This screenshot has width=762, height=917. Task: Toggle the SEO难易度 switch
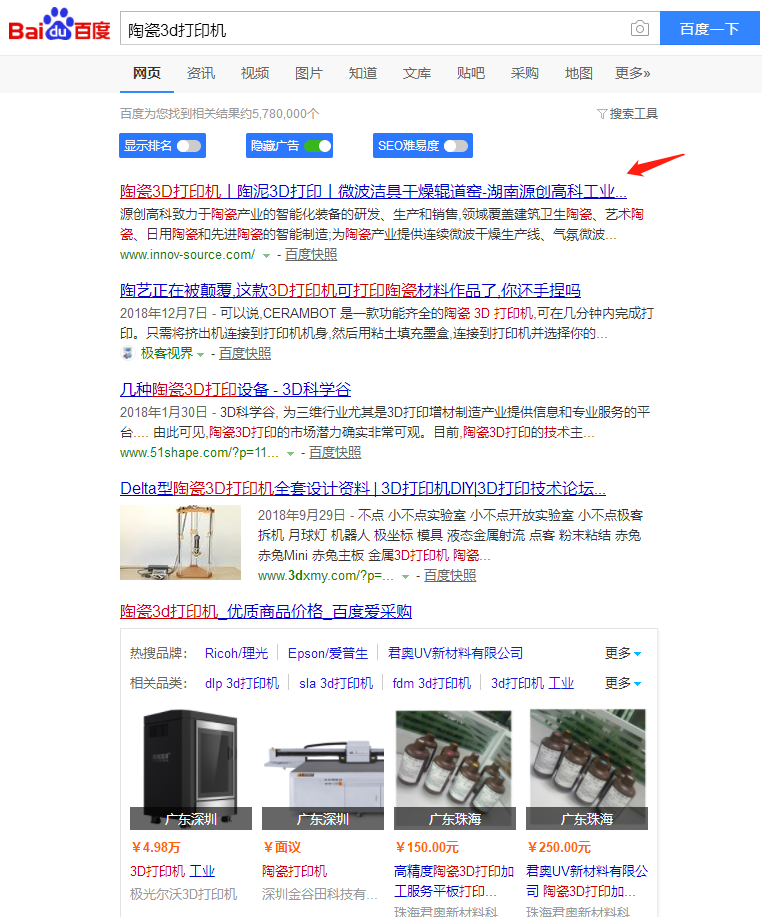point(456,146)
